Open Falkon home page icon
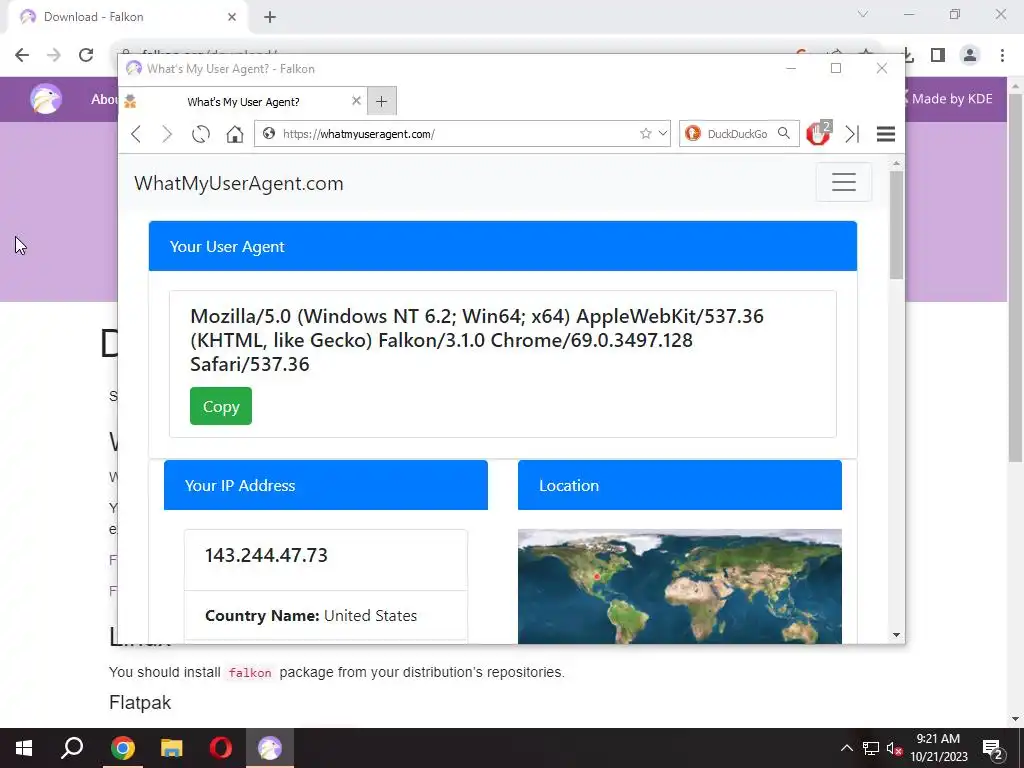Image resolution: width=1024 pixels, height=768 pixels. coord(234,134)
